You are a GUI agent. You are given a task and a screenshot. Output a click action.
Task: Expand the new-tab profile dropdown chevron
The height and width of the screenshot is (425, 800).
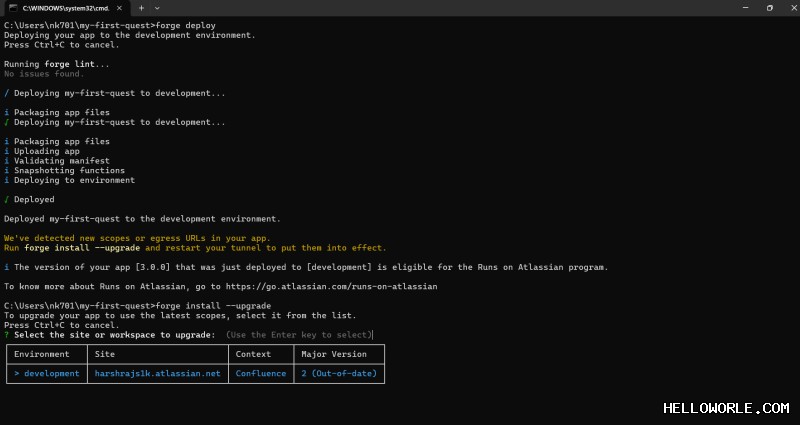pyautogui.click(x=157, y=8)
